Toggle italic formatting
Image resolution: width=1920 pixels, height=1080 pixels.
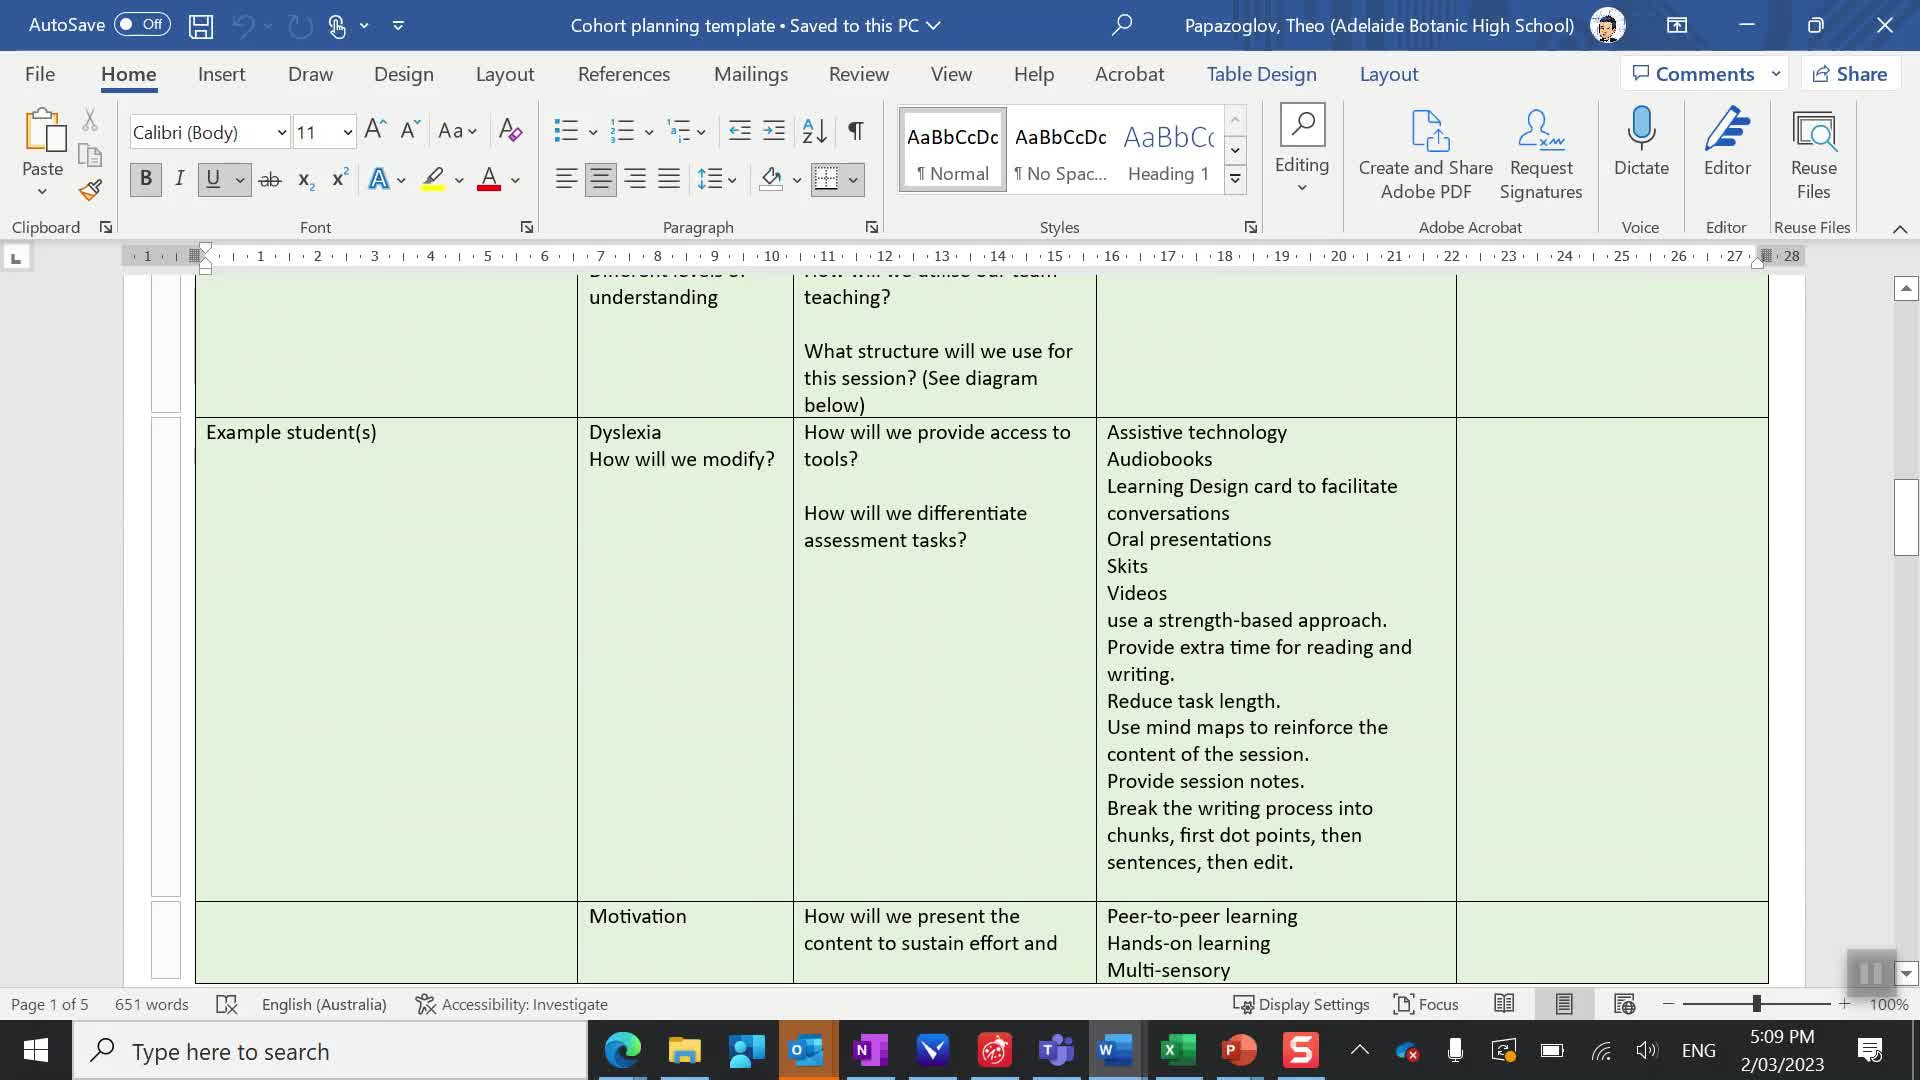coord(179,179)
